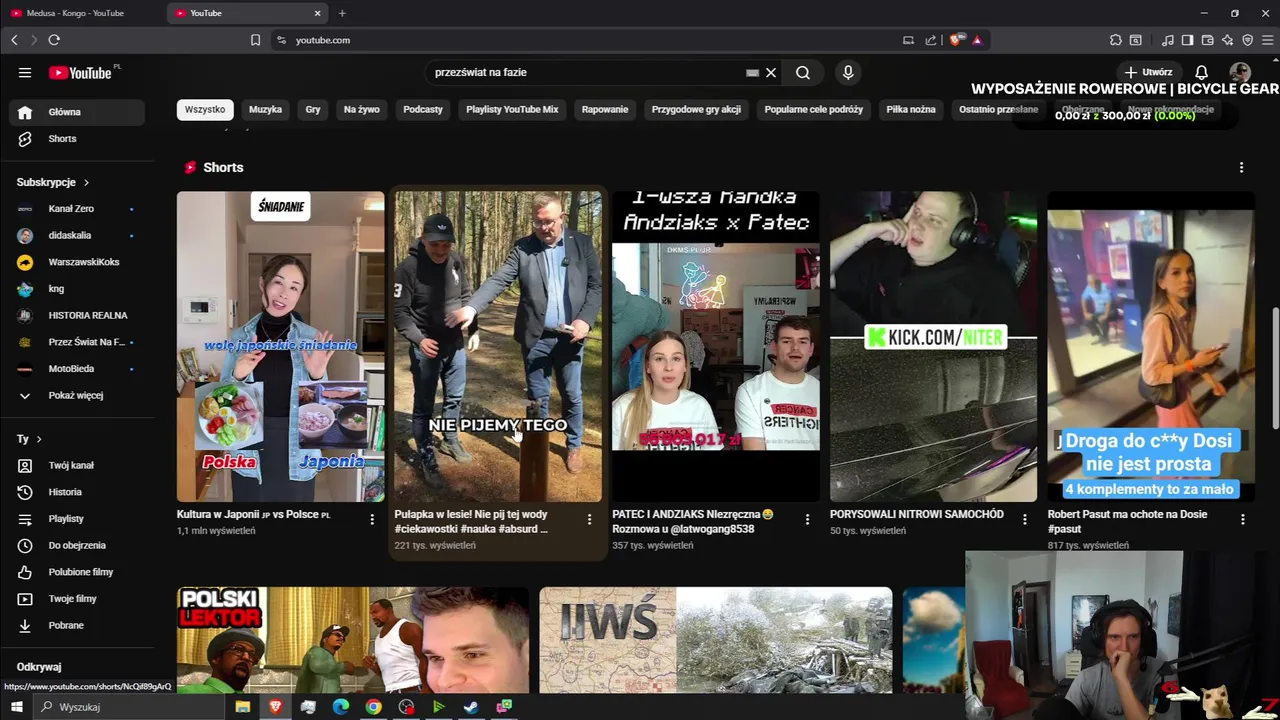Select Popularne cele podróży chip
Screen dimensions: 1280x720
pyautogui.click(x=814, y=109)
